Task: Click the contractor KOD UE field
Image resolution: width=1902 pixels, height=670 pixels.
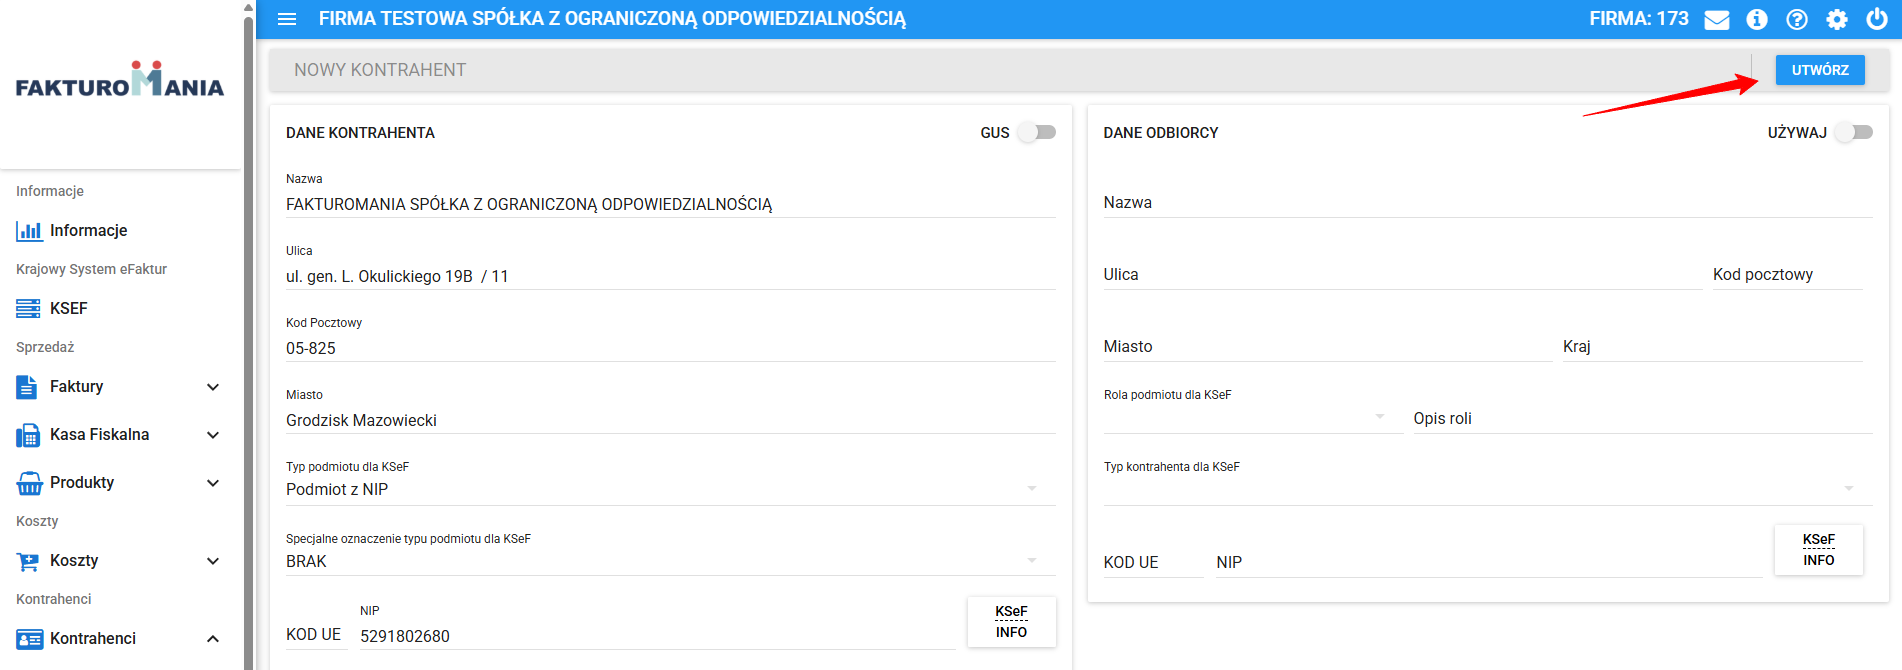Action: click(316, 635)
